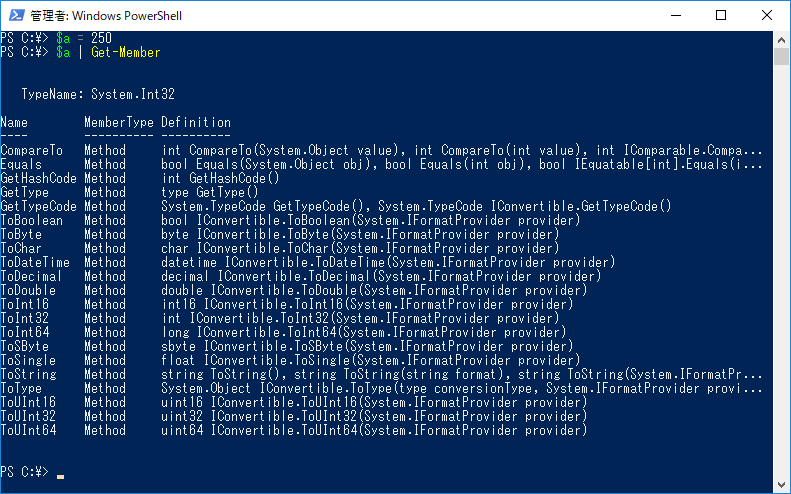Click the empty scrollbar track area
This screenshot has width=791, height=494.
(x=781, y=272)
